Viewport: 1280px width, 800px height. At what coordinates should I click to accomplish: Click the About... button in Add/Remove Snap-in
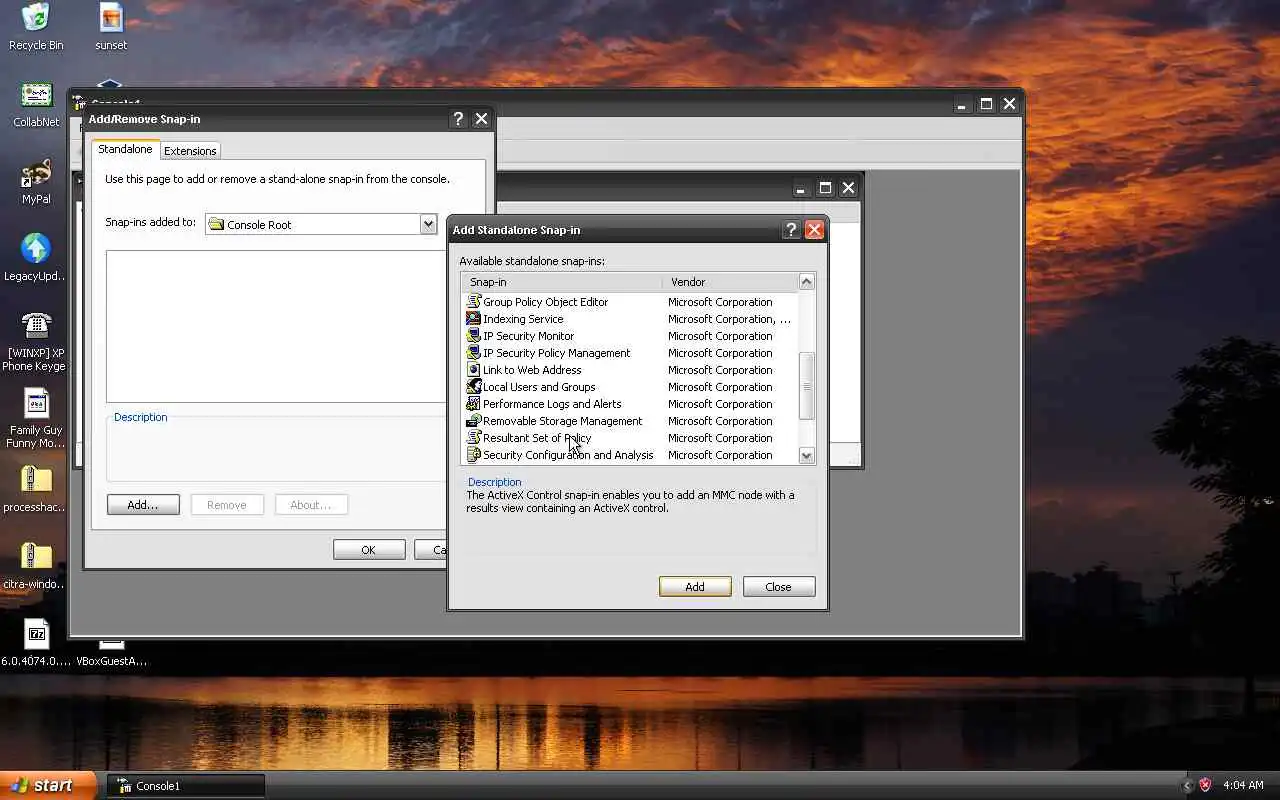[311, 505]
